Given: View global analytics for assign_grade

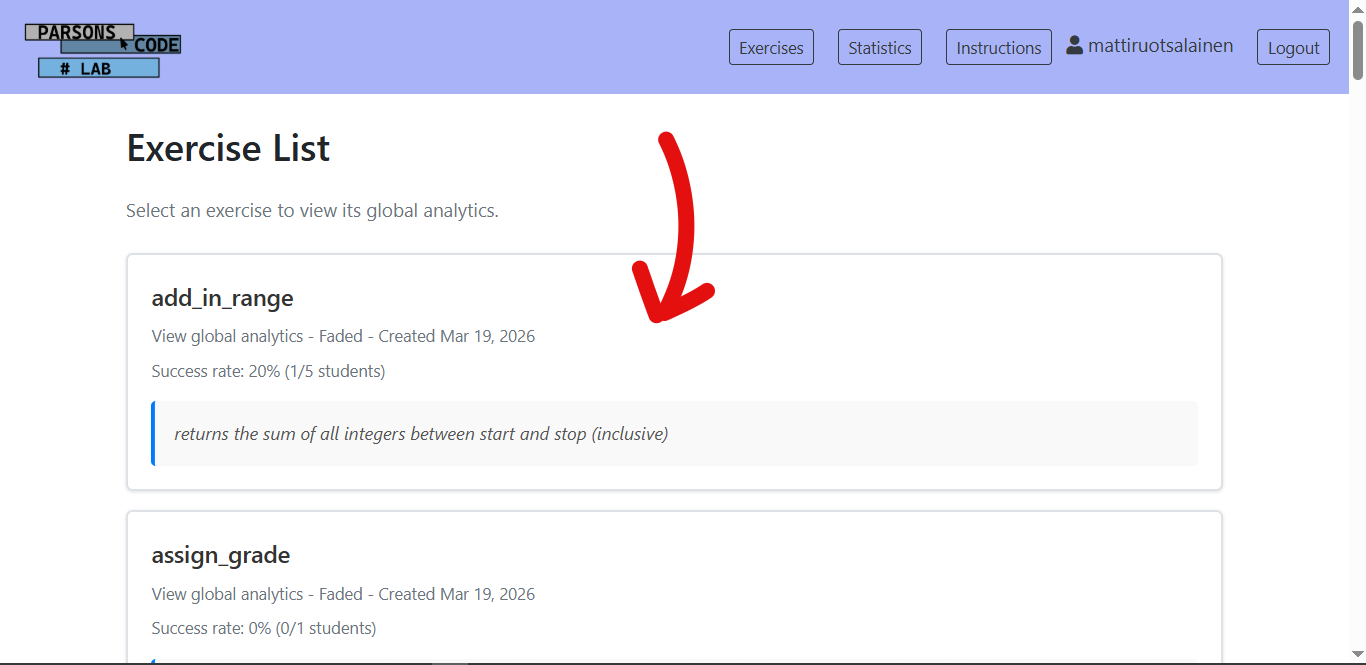Looking at the screenshot, I should coord(226,594).
